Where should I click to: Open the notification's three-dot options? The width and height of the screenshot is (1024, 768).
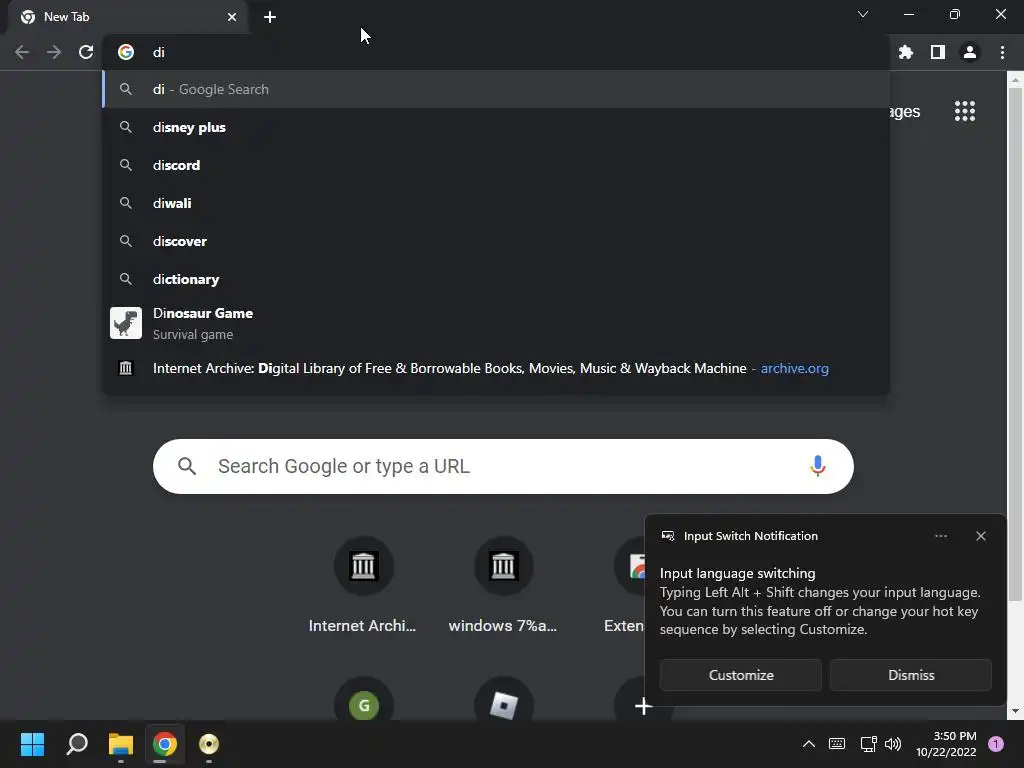(940, 536)
